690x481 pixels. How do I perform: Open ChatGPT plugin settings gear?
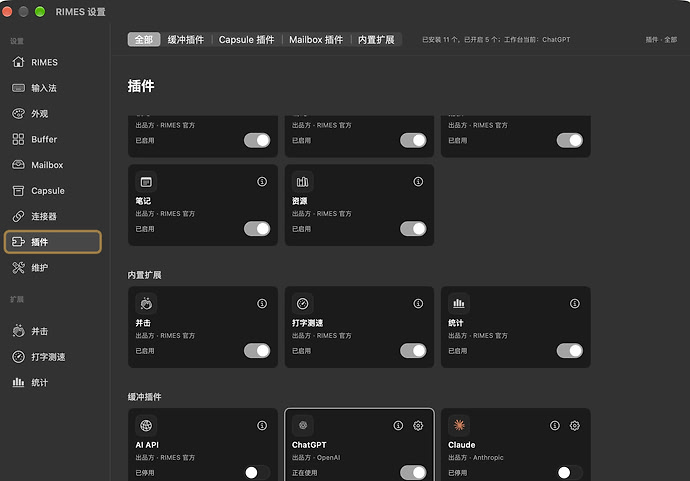pos(418,426)
